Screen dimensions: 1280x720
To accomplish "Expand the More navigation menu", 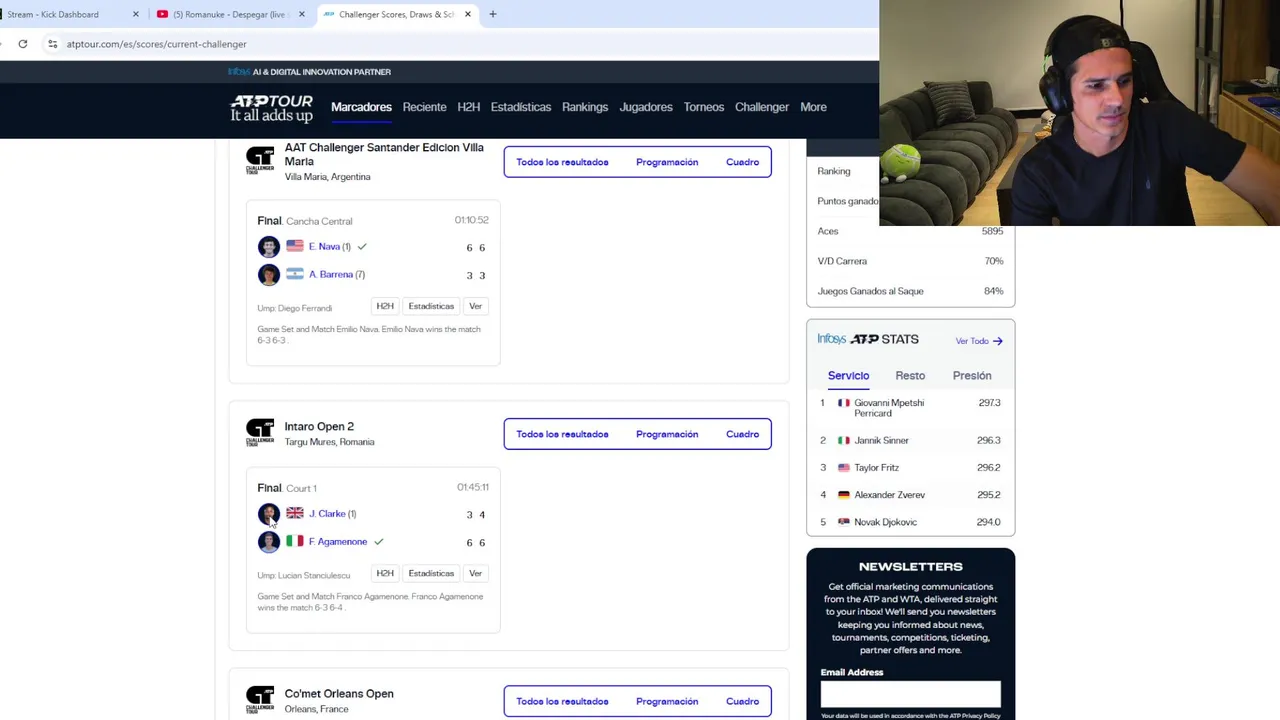I will [813, 107].
